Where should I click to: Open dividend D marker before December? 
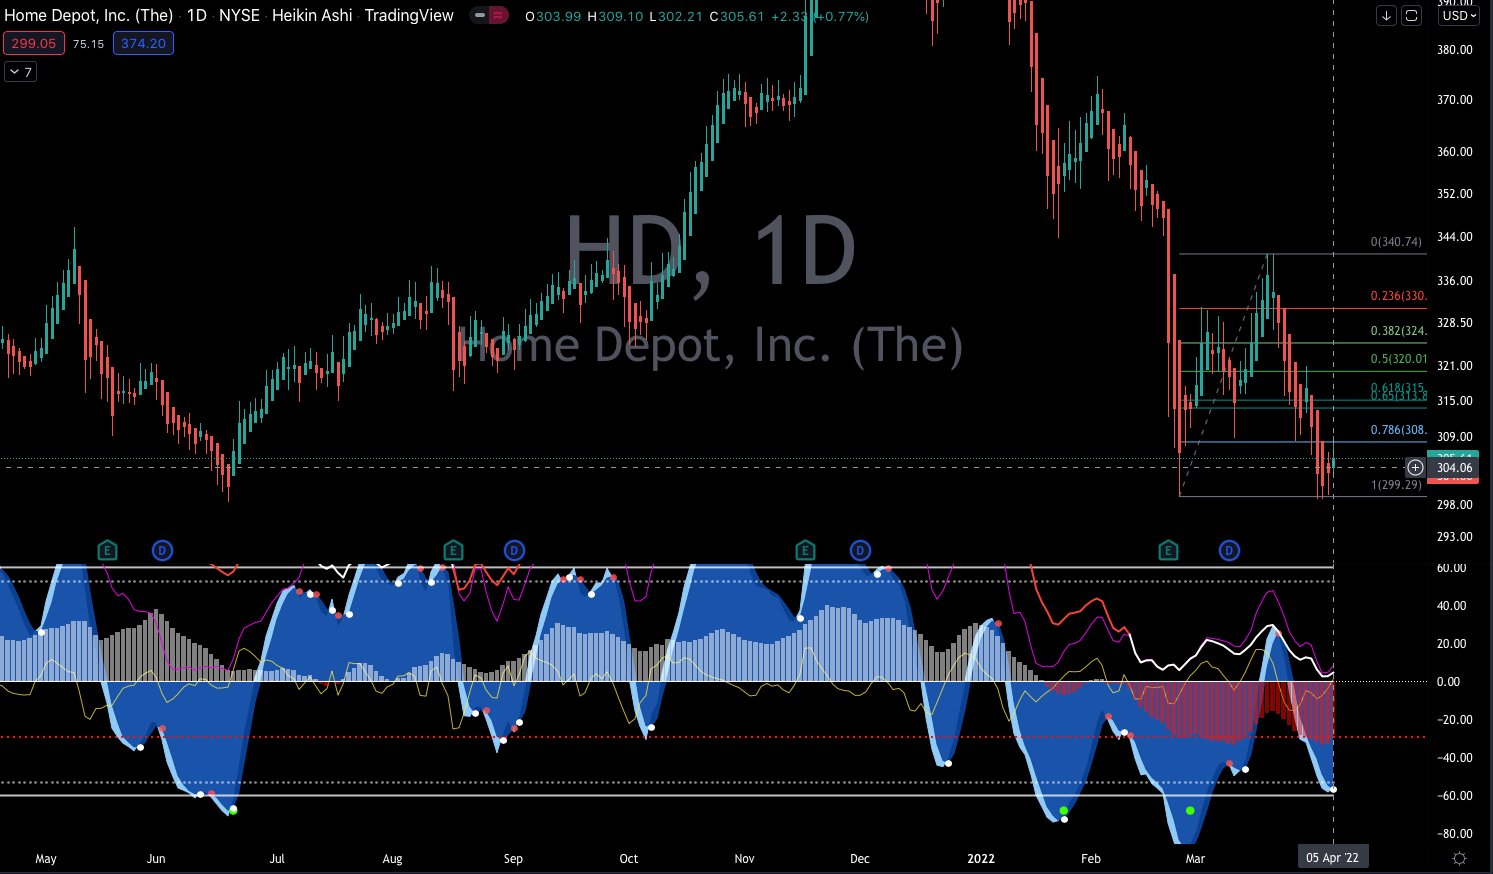pyautogui.click(x=860, y=550)
